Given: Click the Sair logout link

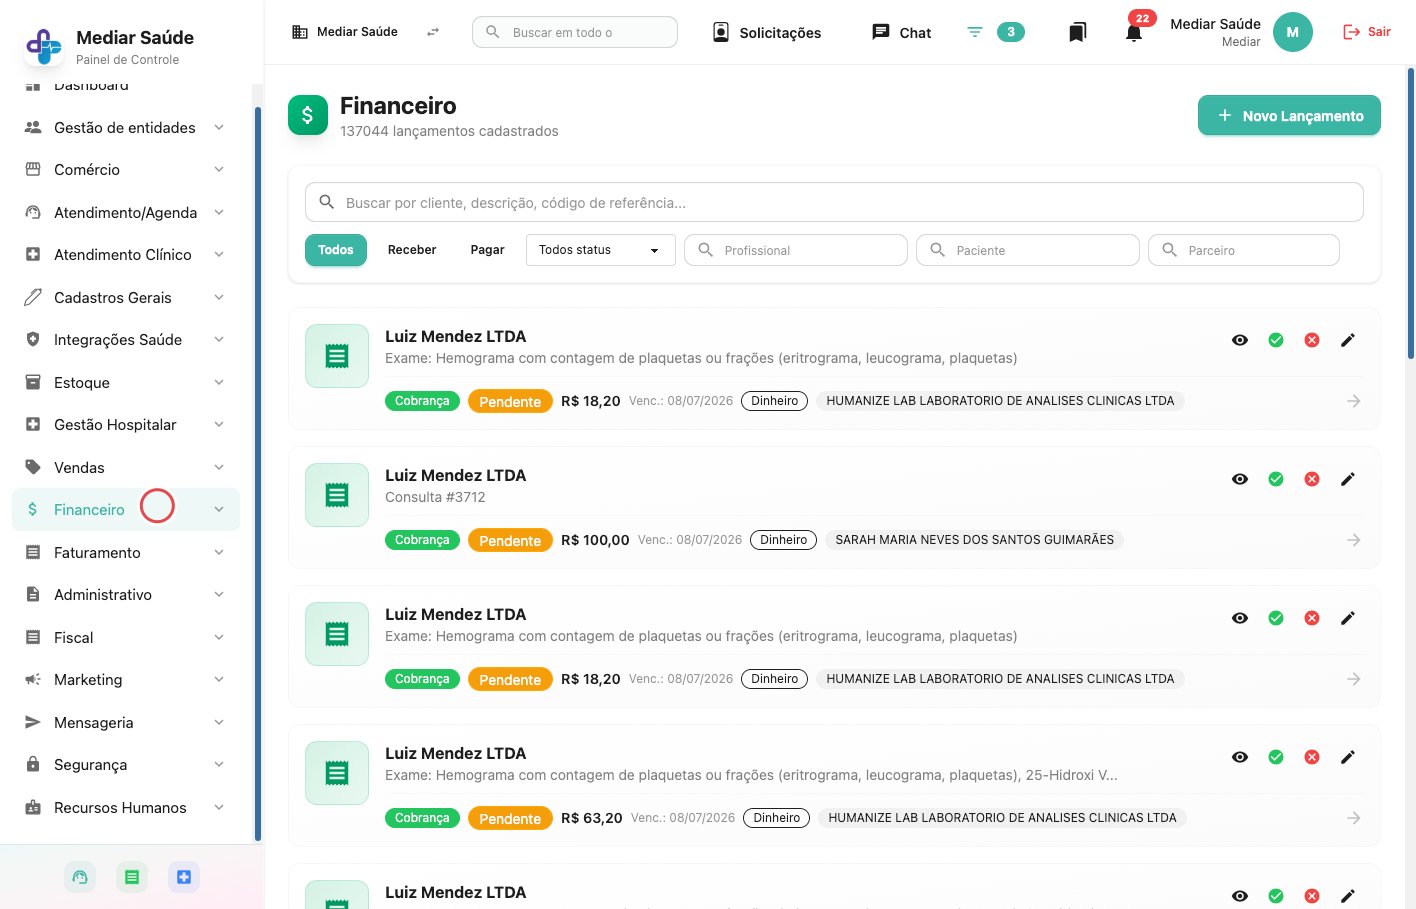Looking at the screenshot, I should tap(1366, 32).
